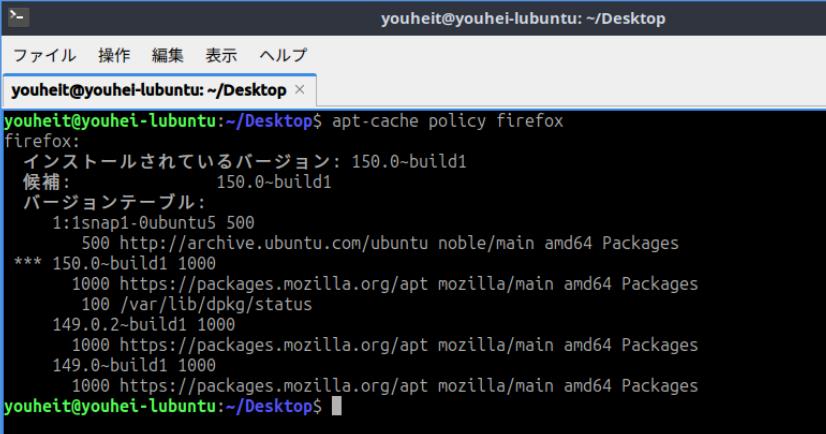Close the youheit@youhei-lubuntu tab
This screenshot has width=826, height=434.
coord(300,90)
